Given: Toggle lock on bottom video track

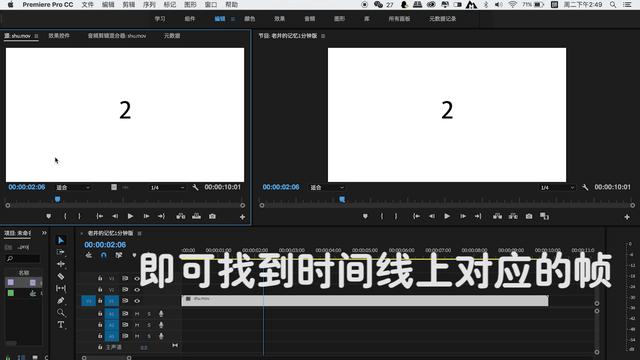Looking at the screenshot, I should [100, 301].
